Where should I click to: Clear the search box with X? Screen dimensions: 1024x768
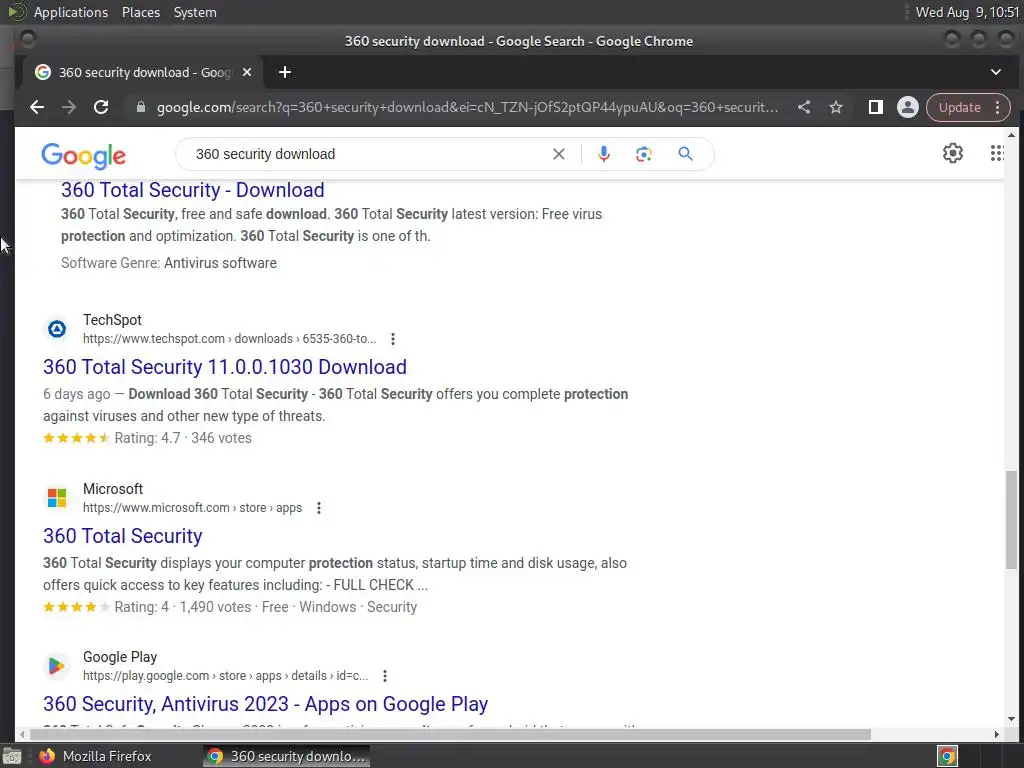pos(559,154)
